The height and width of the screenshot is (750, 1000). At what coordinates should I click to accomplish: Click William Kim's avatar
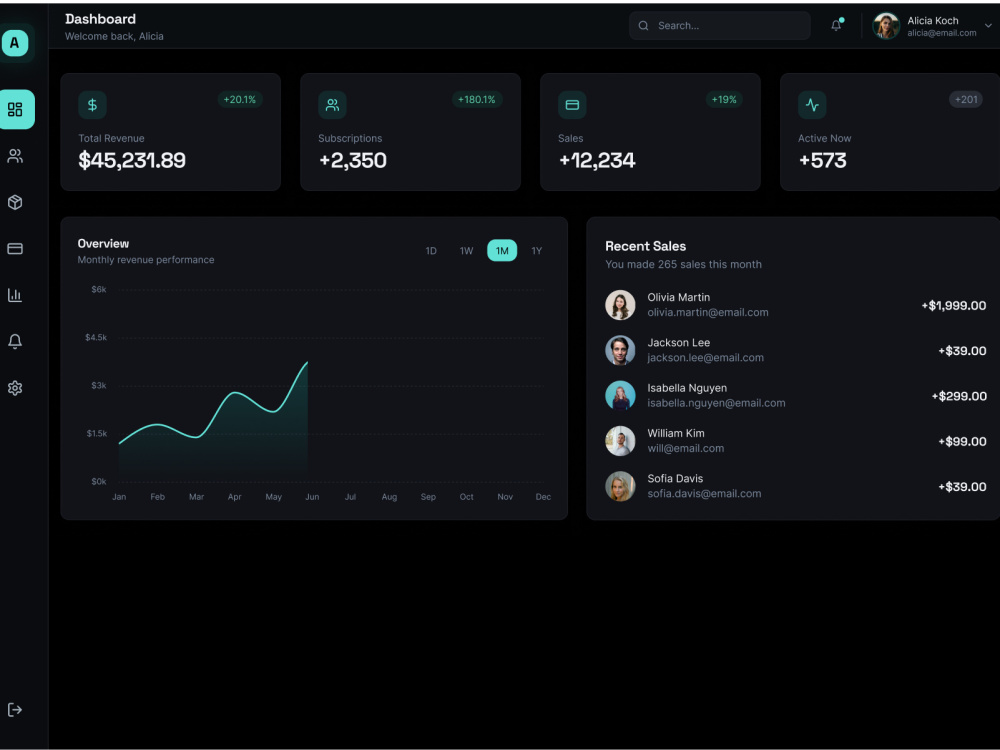(x=620, y=441)
